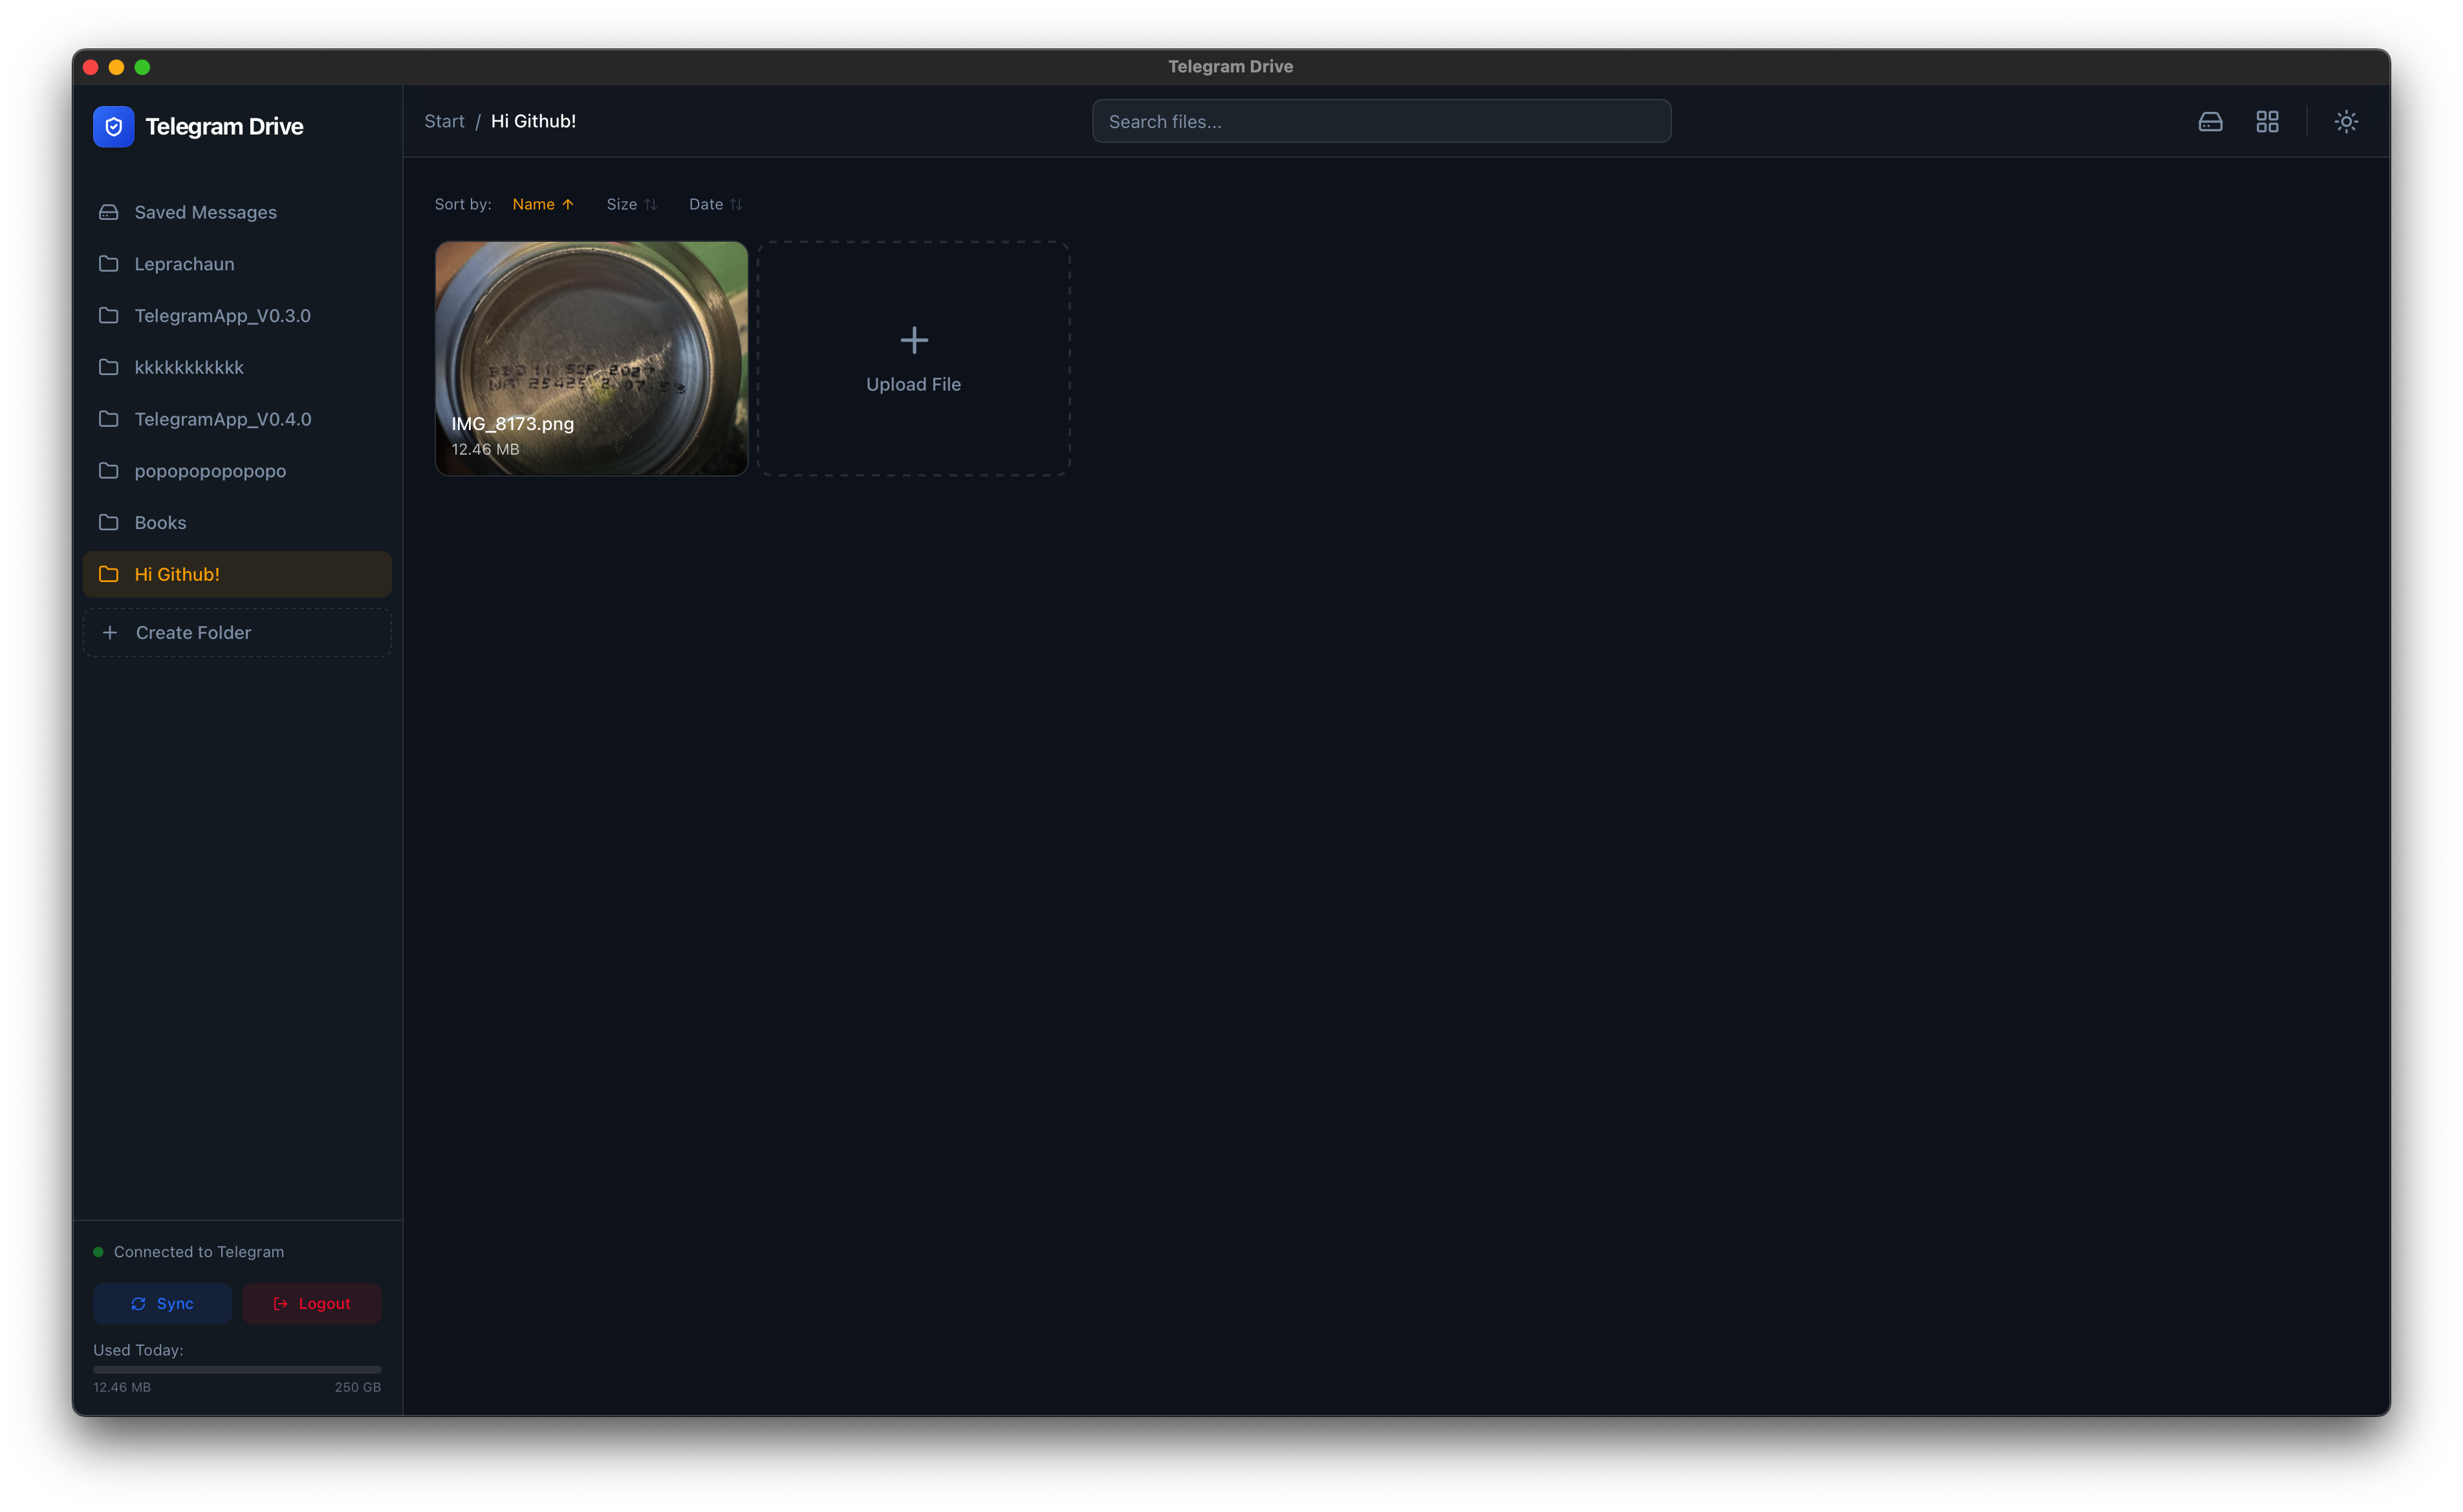Click the Search files input field

[1380, 122]
